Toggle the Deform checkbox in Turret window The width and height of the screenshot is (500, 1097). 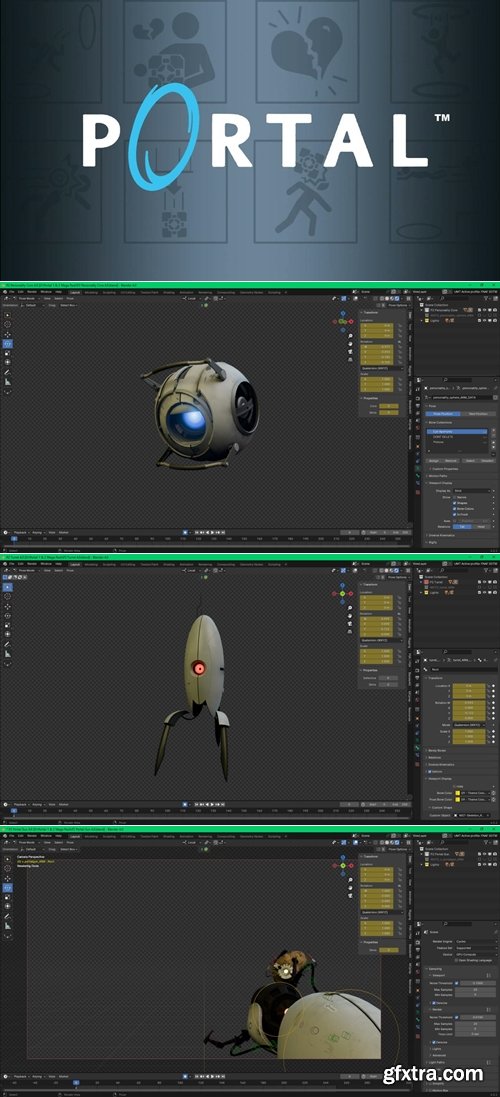tap(428, 772)
